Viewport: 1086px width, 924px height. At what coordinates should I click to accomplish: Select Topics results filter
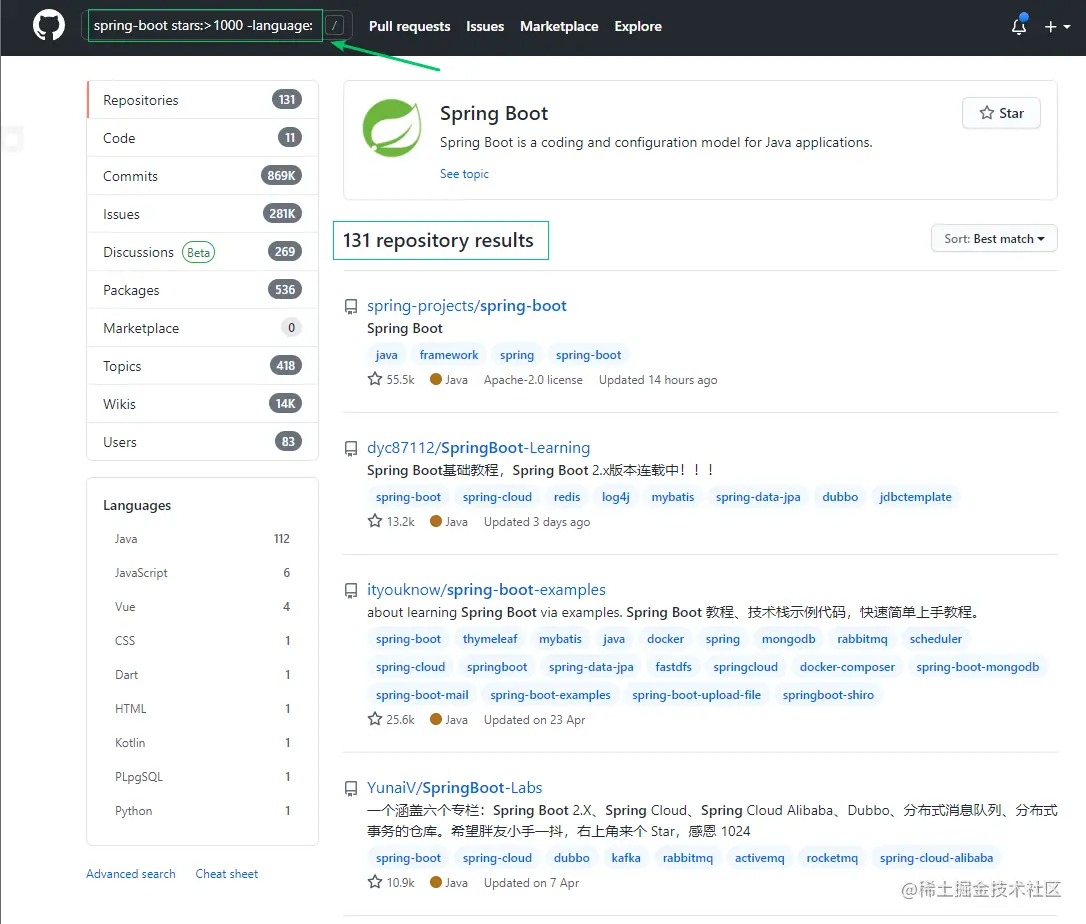[x=202, y=366]
